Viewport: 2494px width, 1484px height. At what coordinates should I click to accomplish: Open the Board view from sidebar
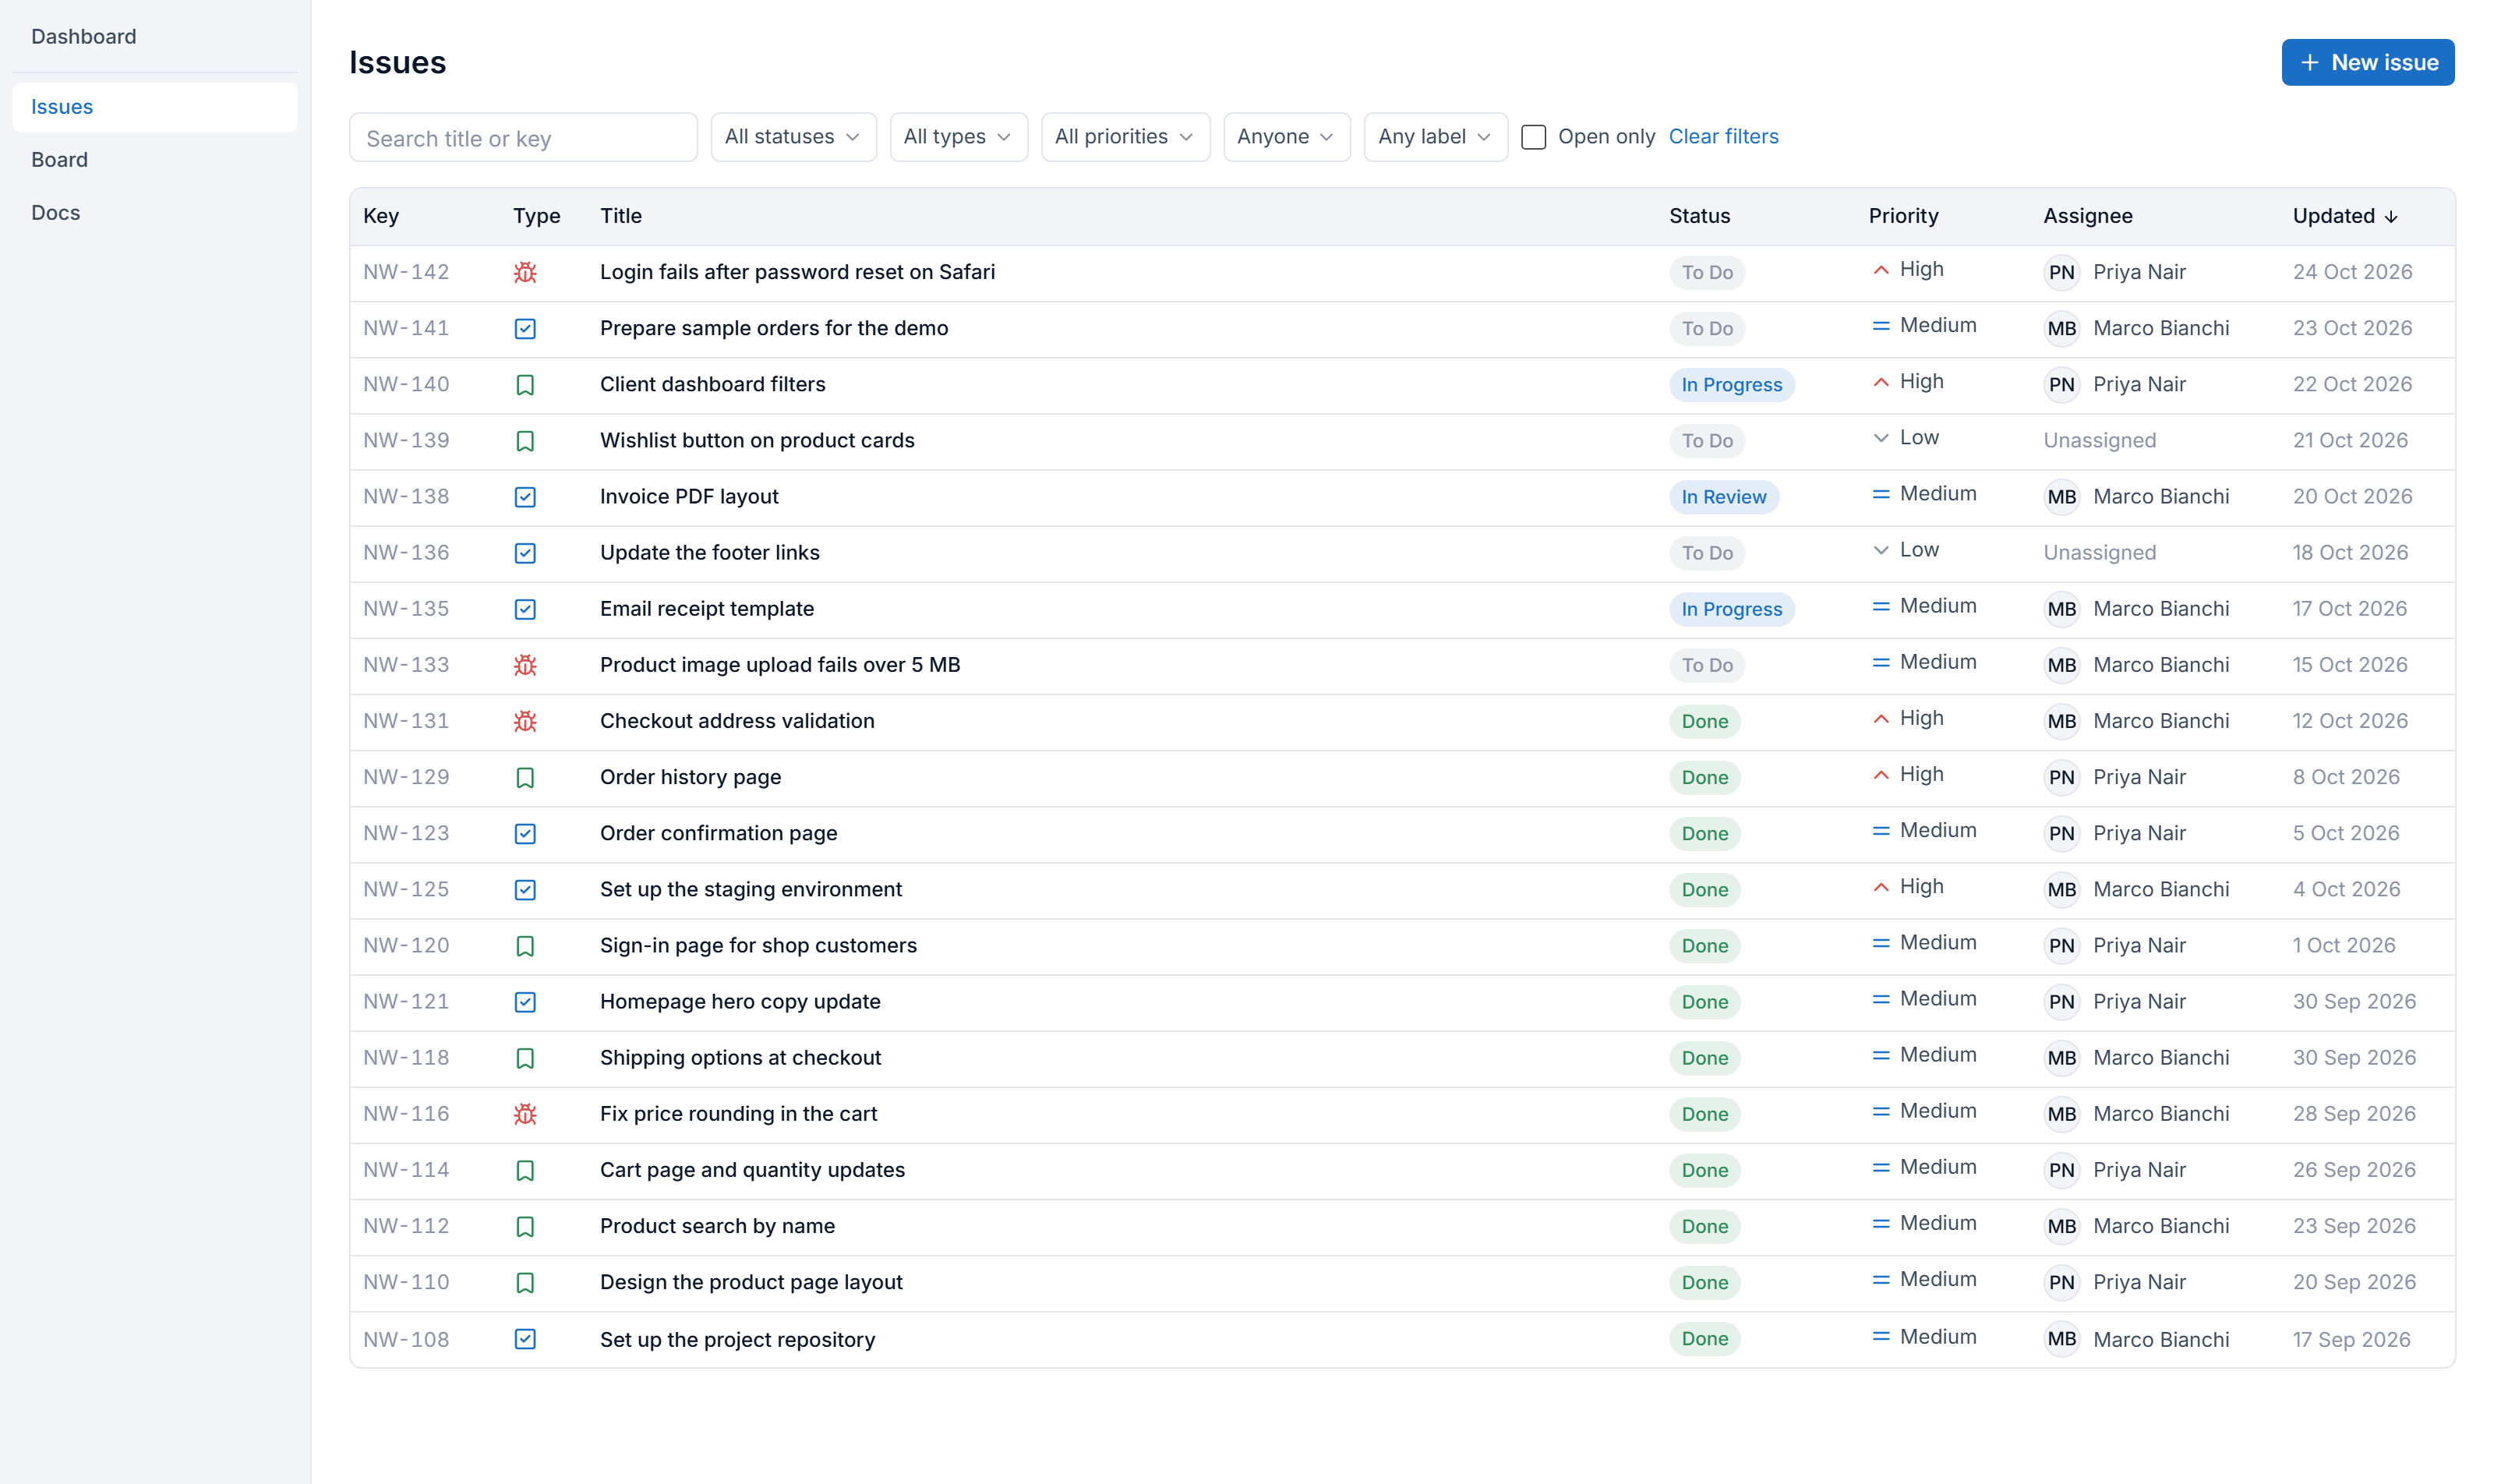pyautogui.click(x=155, y=160)
